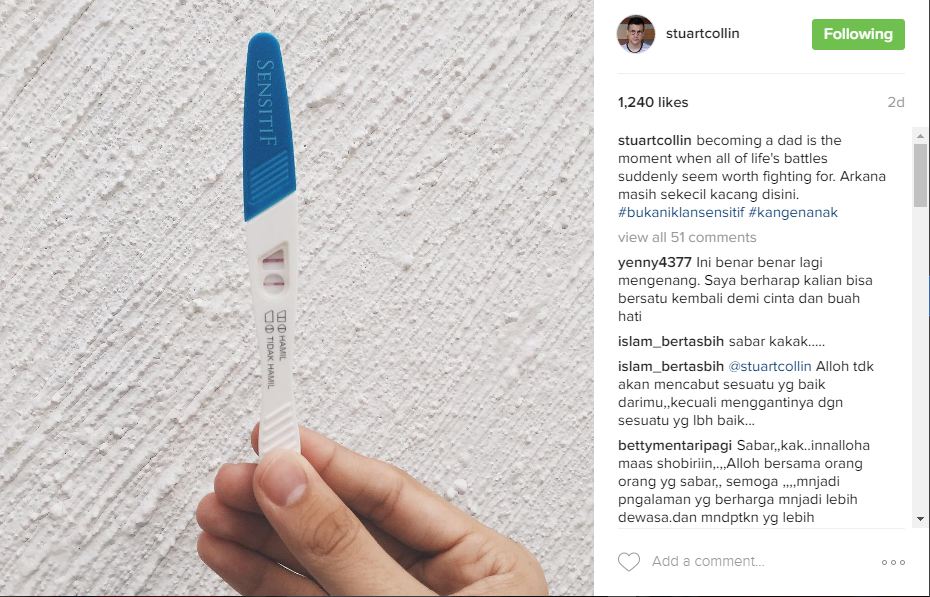This screenshot has height=597, width=930.
Task: Open the #kangenanak hashtag
Action: click(793, 212)
